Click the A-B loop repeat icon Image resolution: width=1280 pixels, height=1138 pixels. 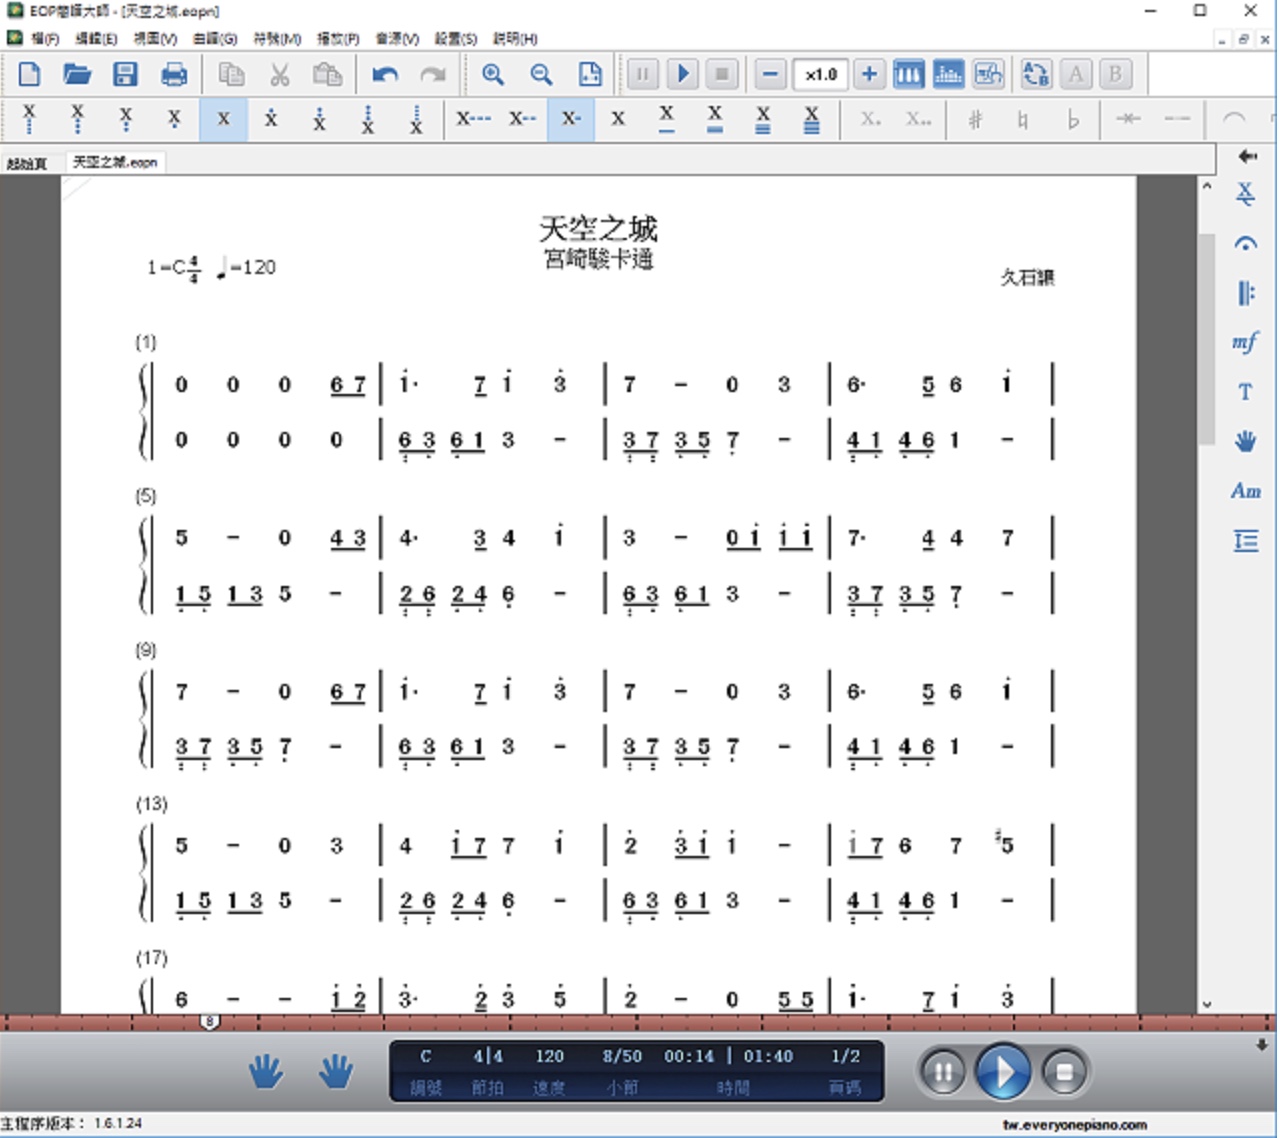(x=1036, y=74)
